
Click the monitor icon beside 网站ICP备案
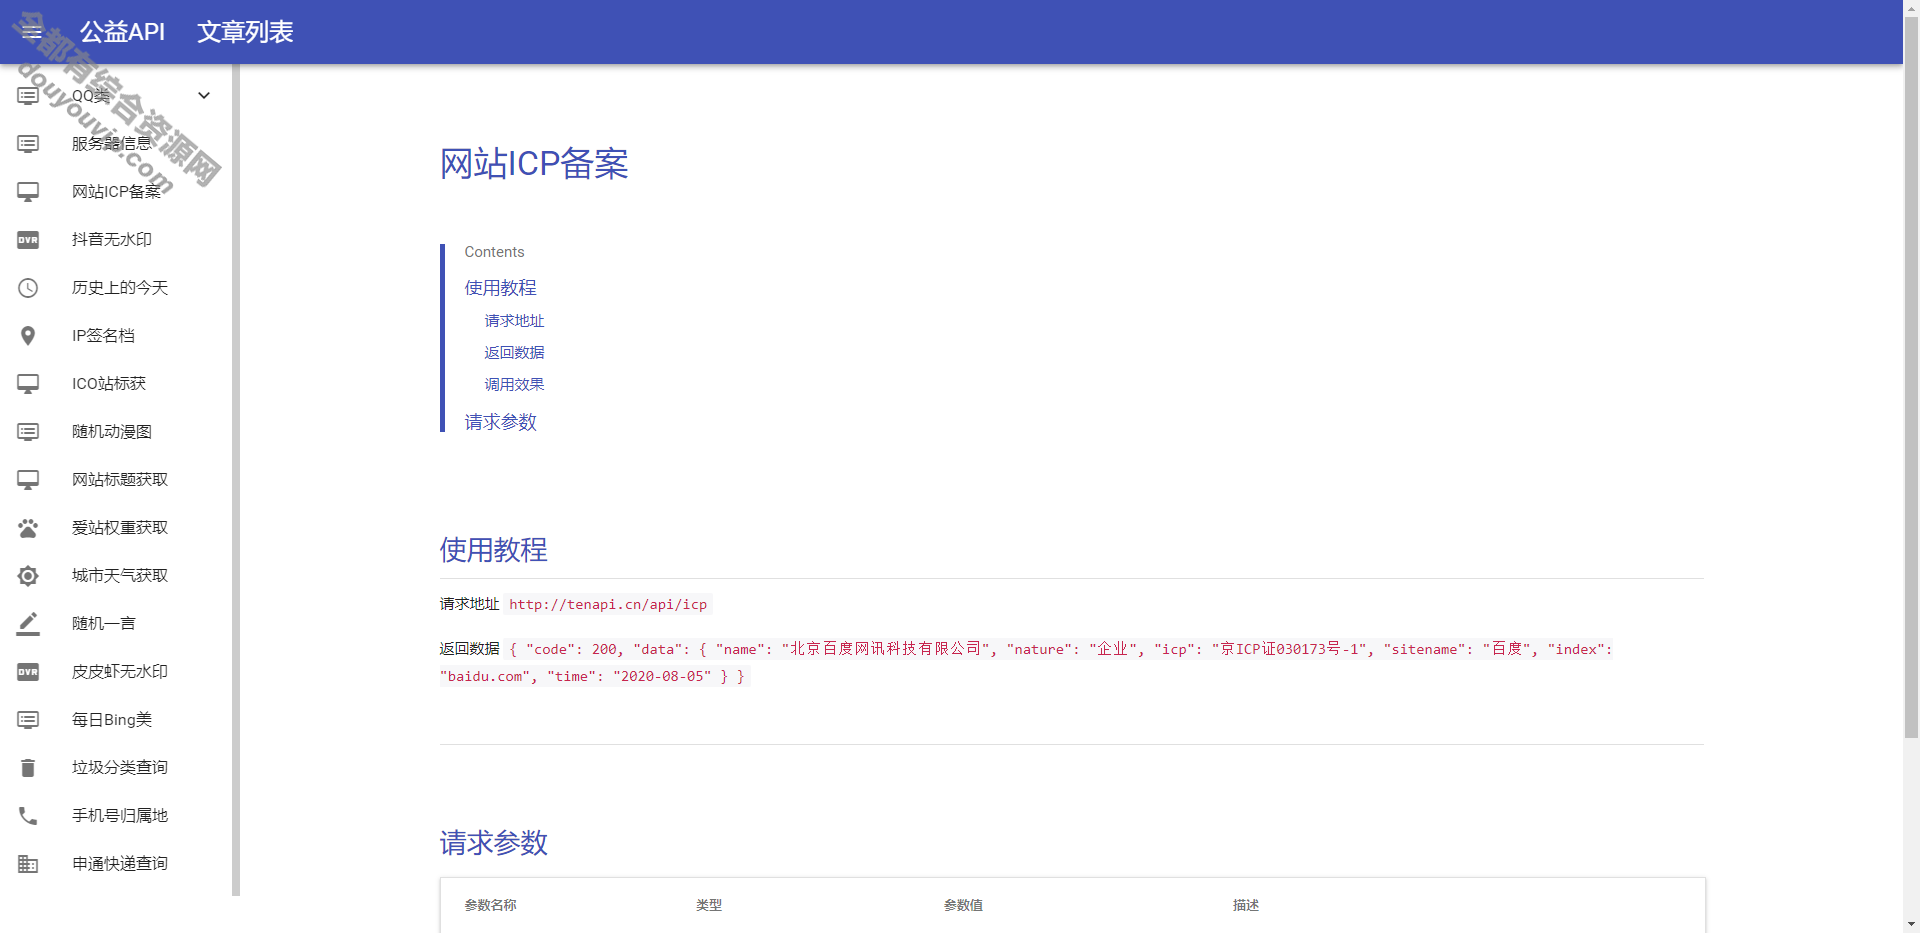click(x=28, y=192)
